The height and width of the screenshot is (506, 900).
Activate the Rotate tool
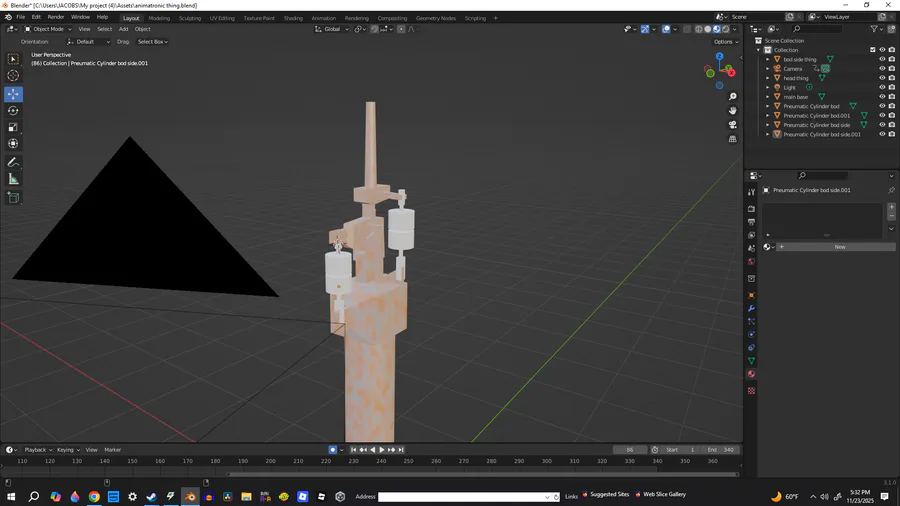tap(13, 111)
